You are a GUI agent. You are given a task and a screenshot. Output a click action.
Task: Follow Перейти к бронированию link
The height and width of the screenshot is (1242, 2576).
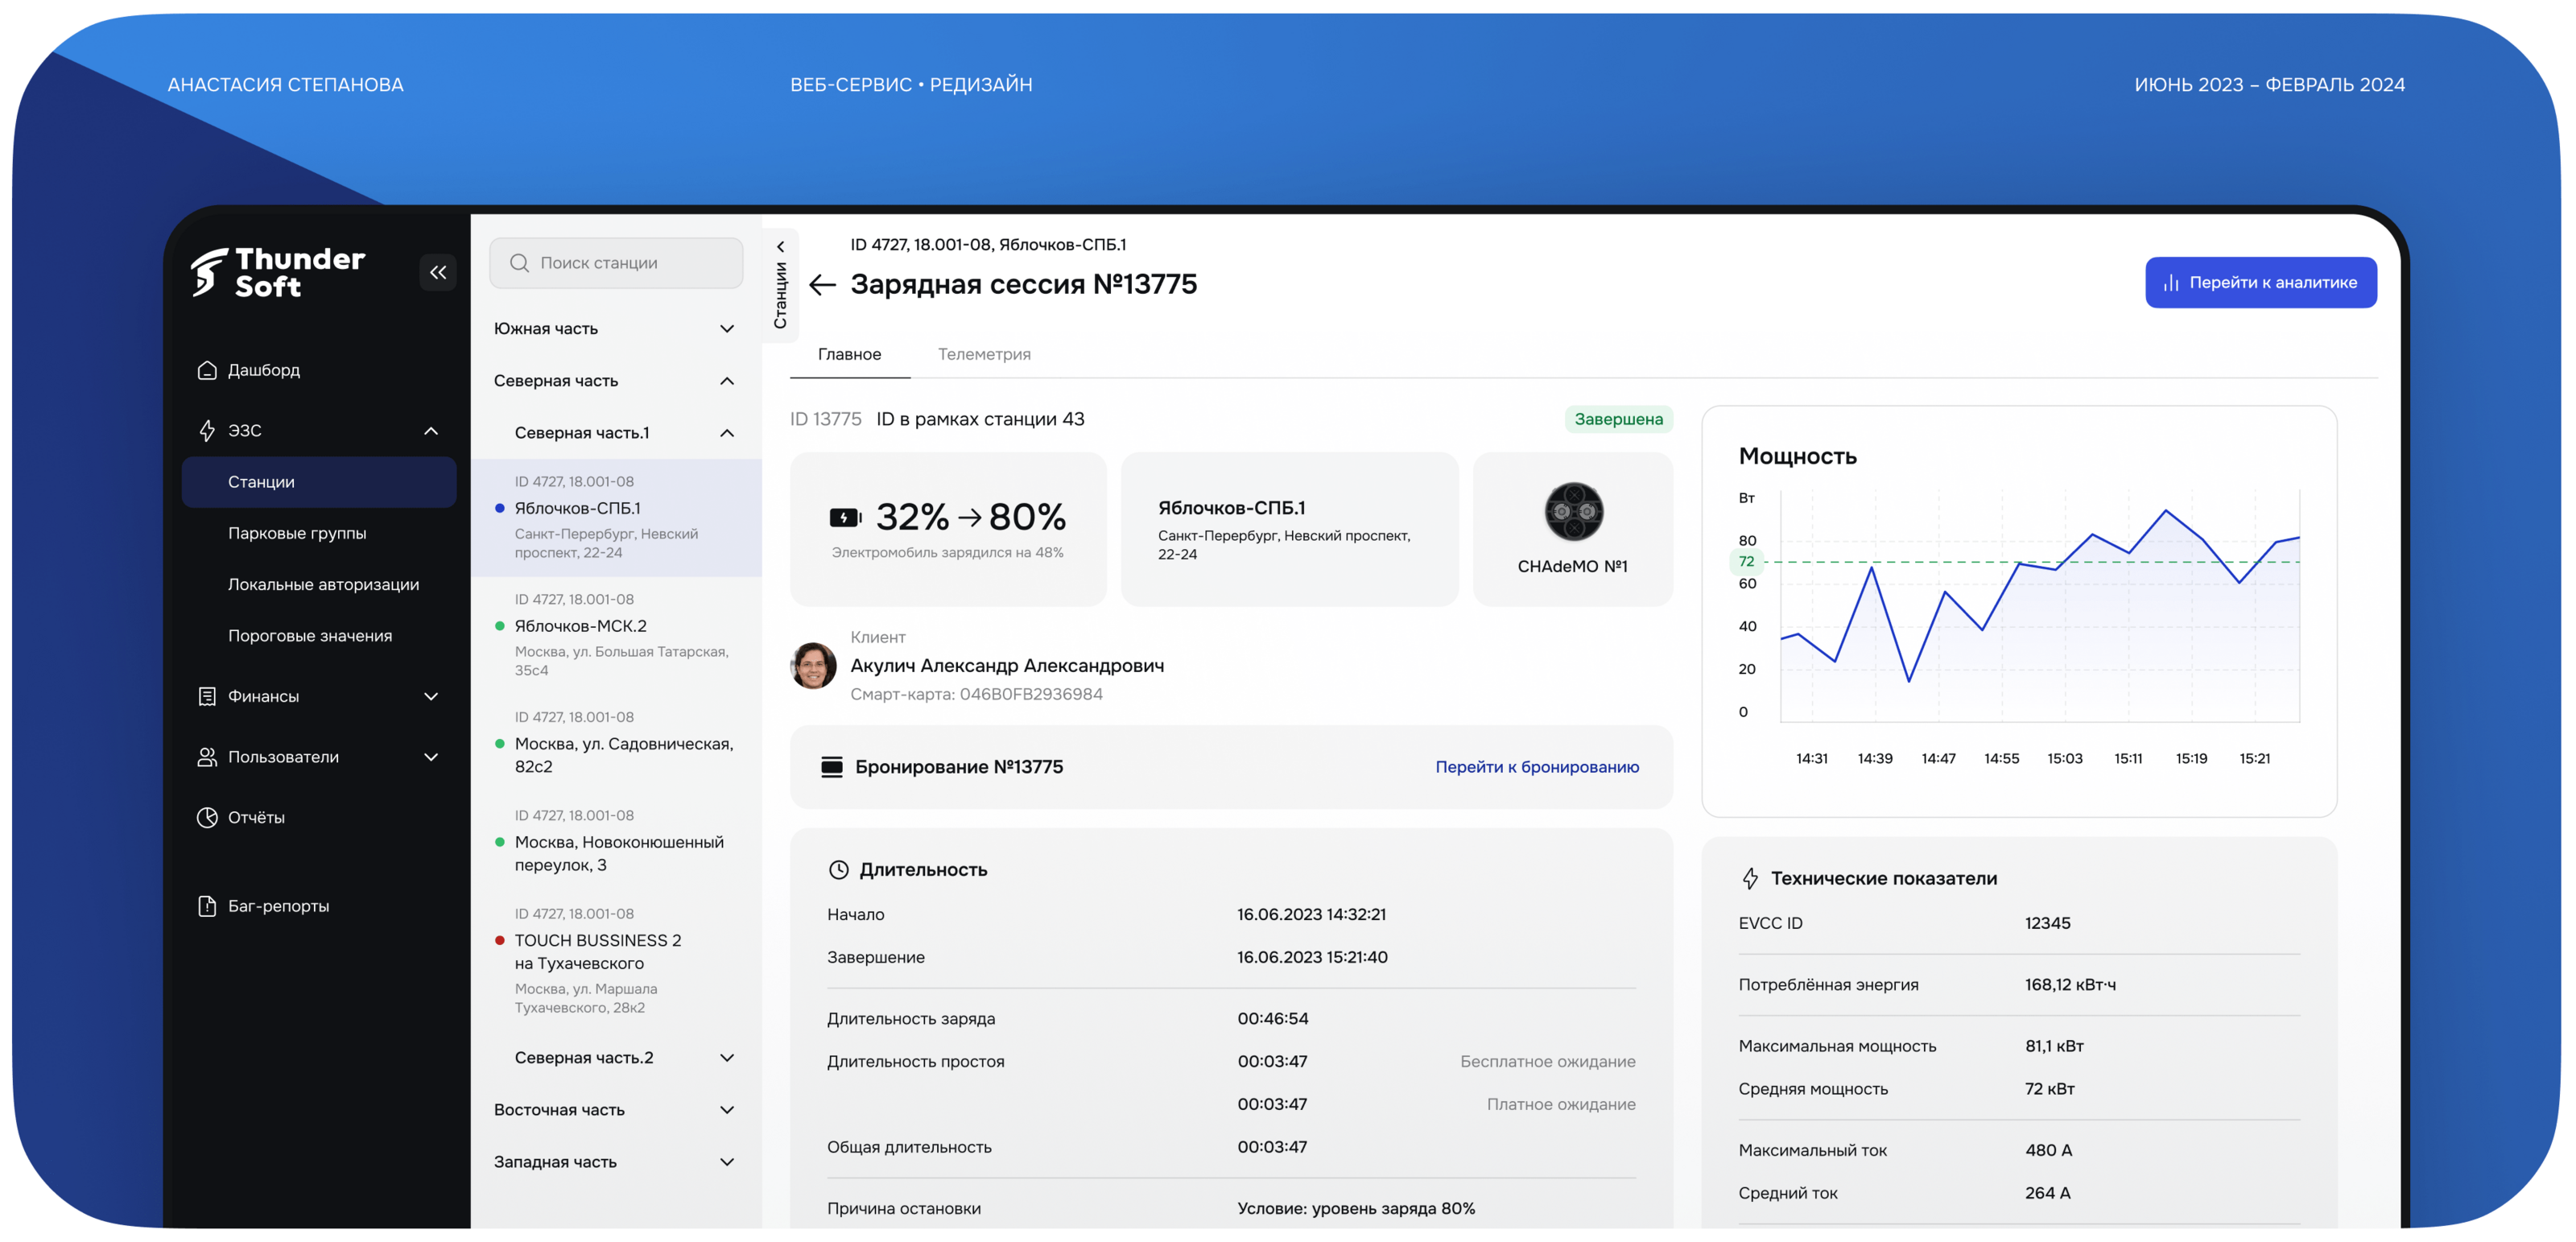pyautogui.click(x=1537, y=767)
